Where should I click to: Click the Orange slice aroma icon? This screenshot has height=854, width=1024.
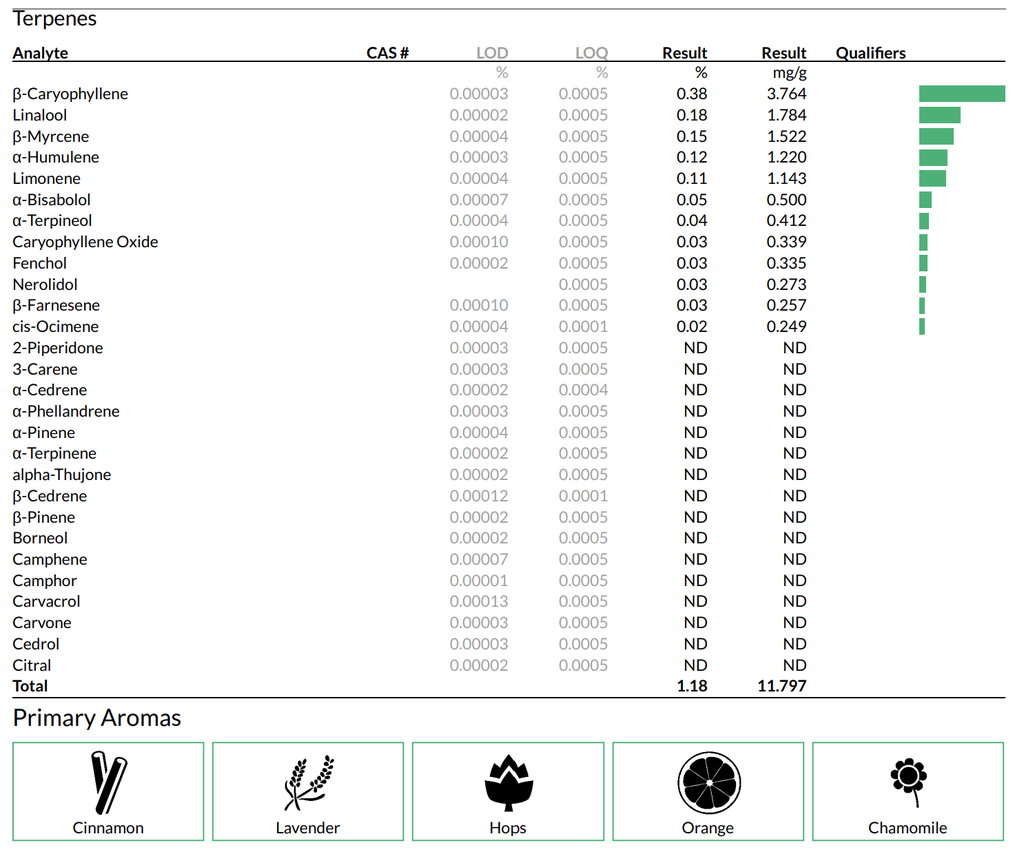[708, 781]
